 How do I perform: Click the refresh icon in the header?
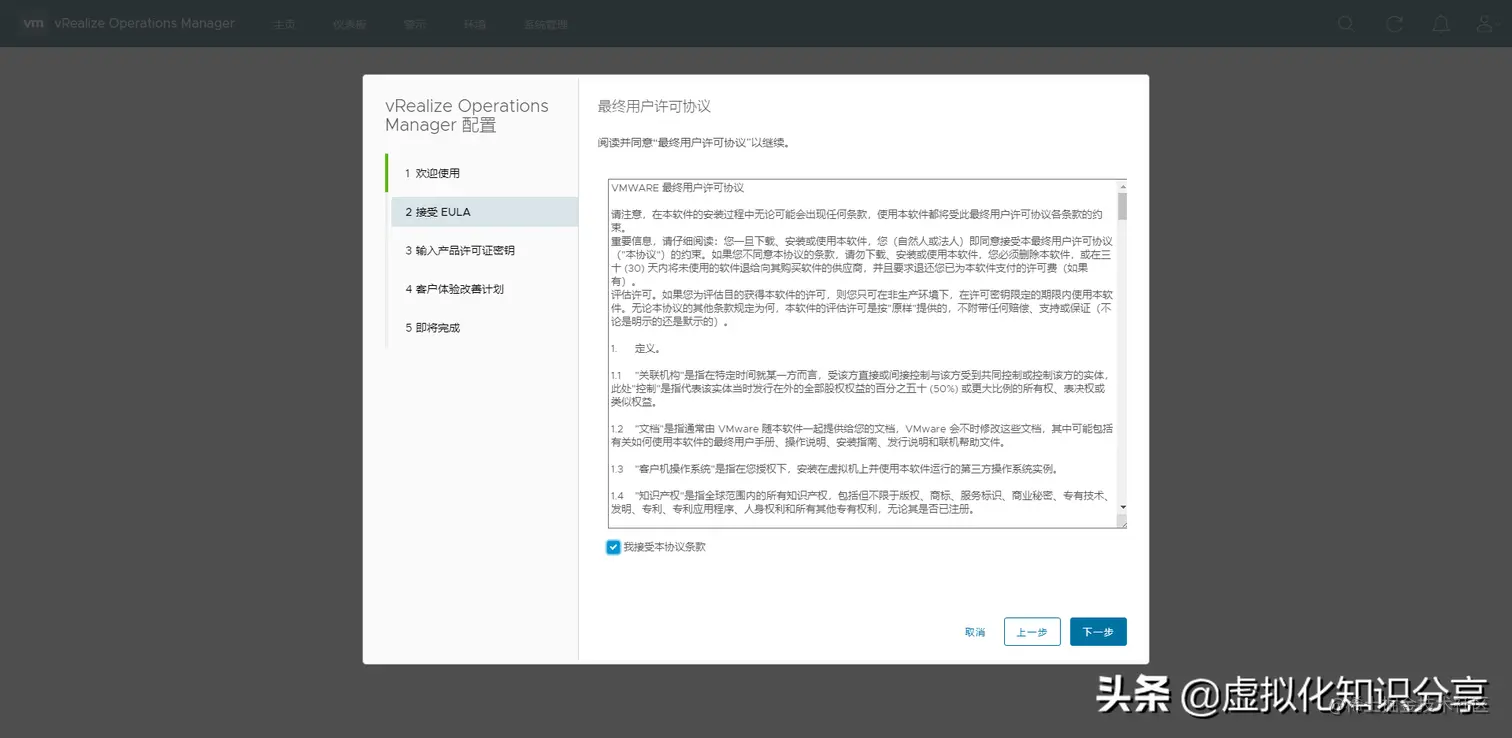point(1393,23)
